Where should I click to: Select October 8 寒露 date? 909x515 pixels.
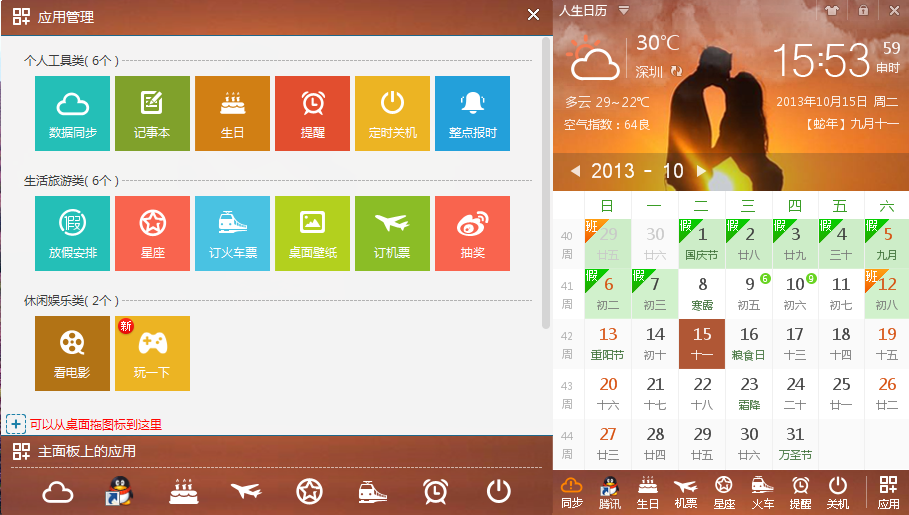point(701,293)
